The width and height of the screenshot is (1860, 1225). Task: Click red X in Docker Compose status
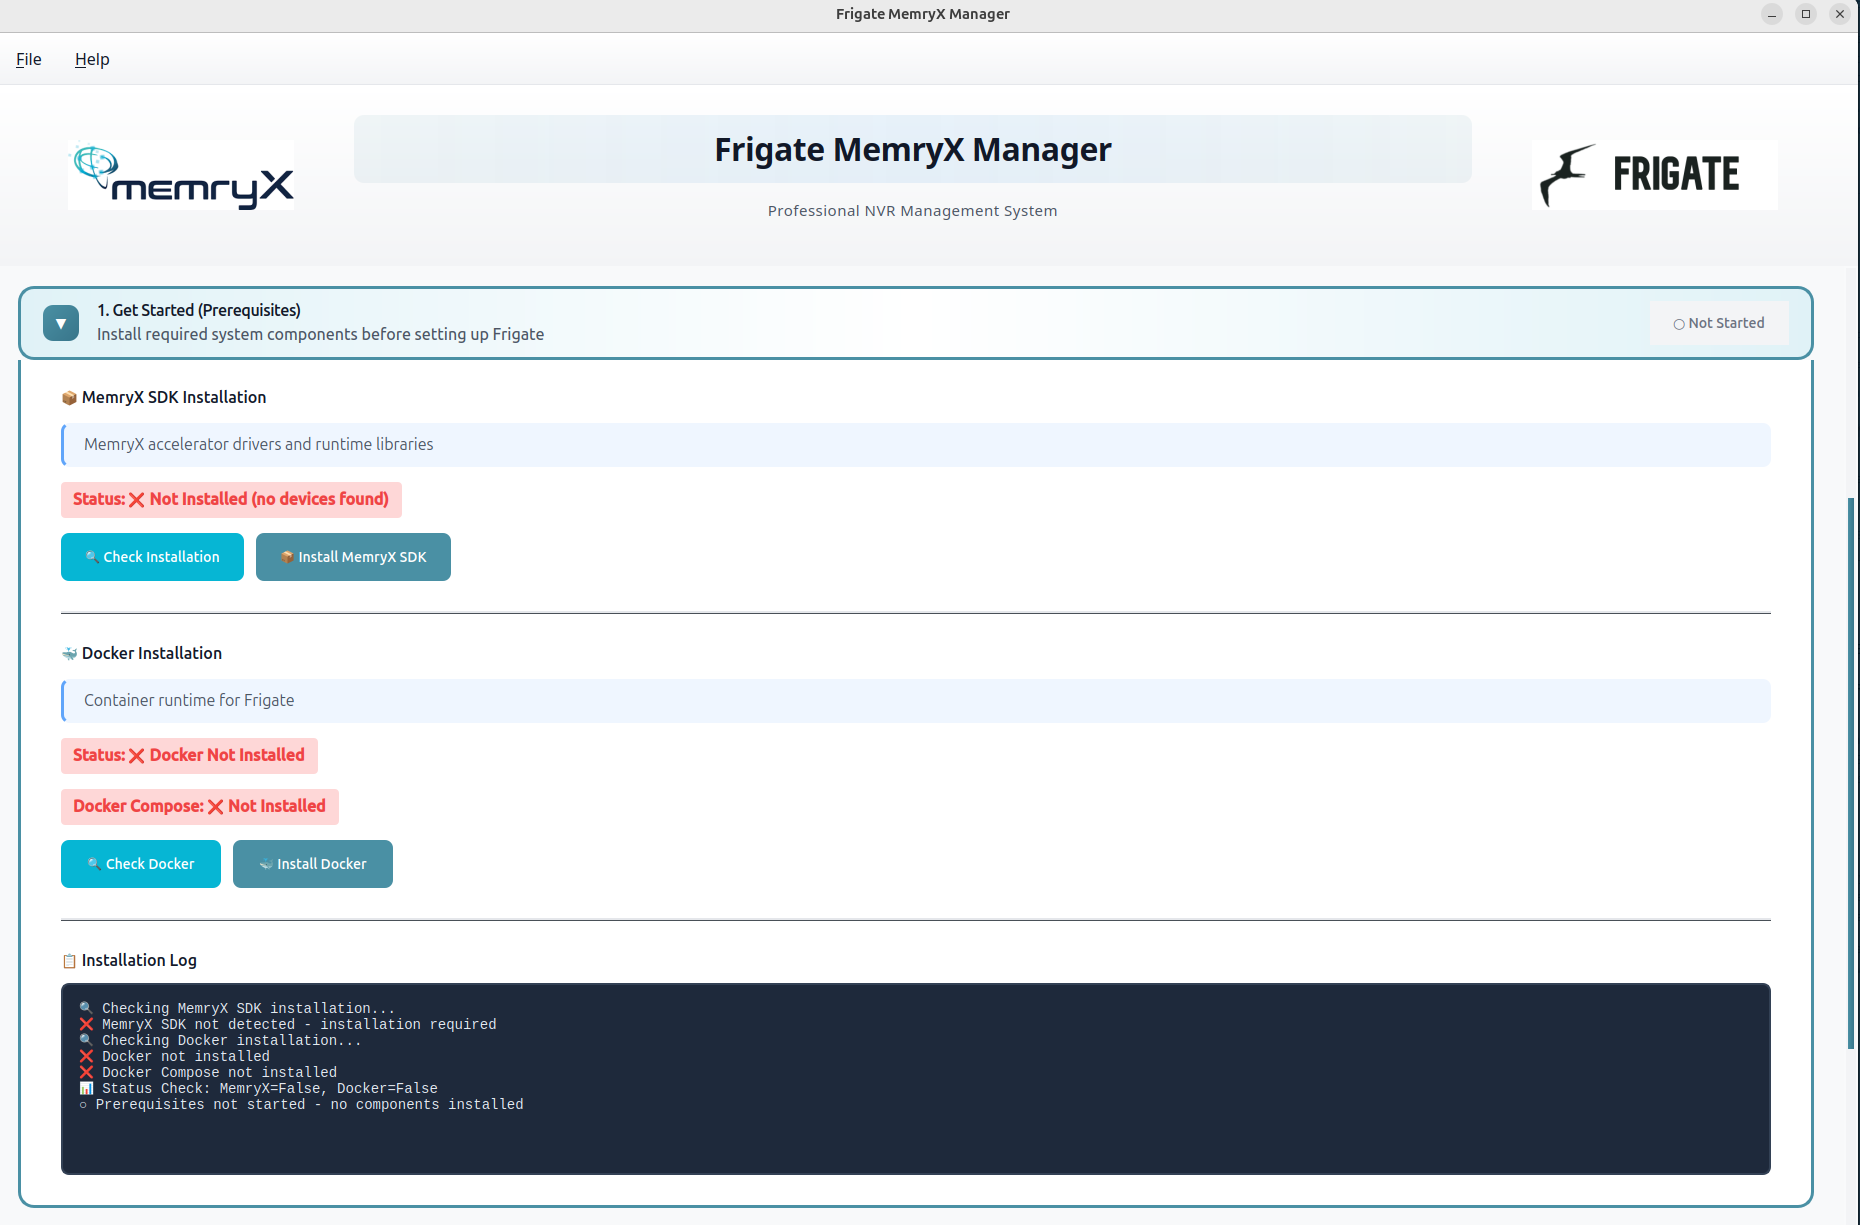click(x=215, y=807)
